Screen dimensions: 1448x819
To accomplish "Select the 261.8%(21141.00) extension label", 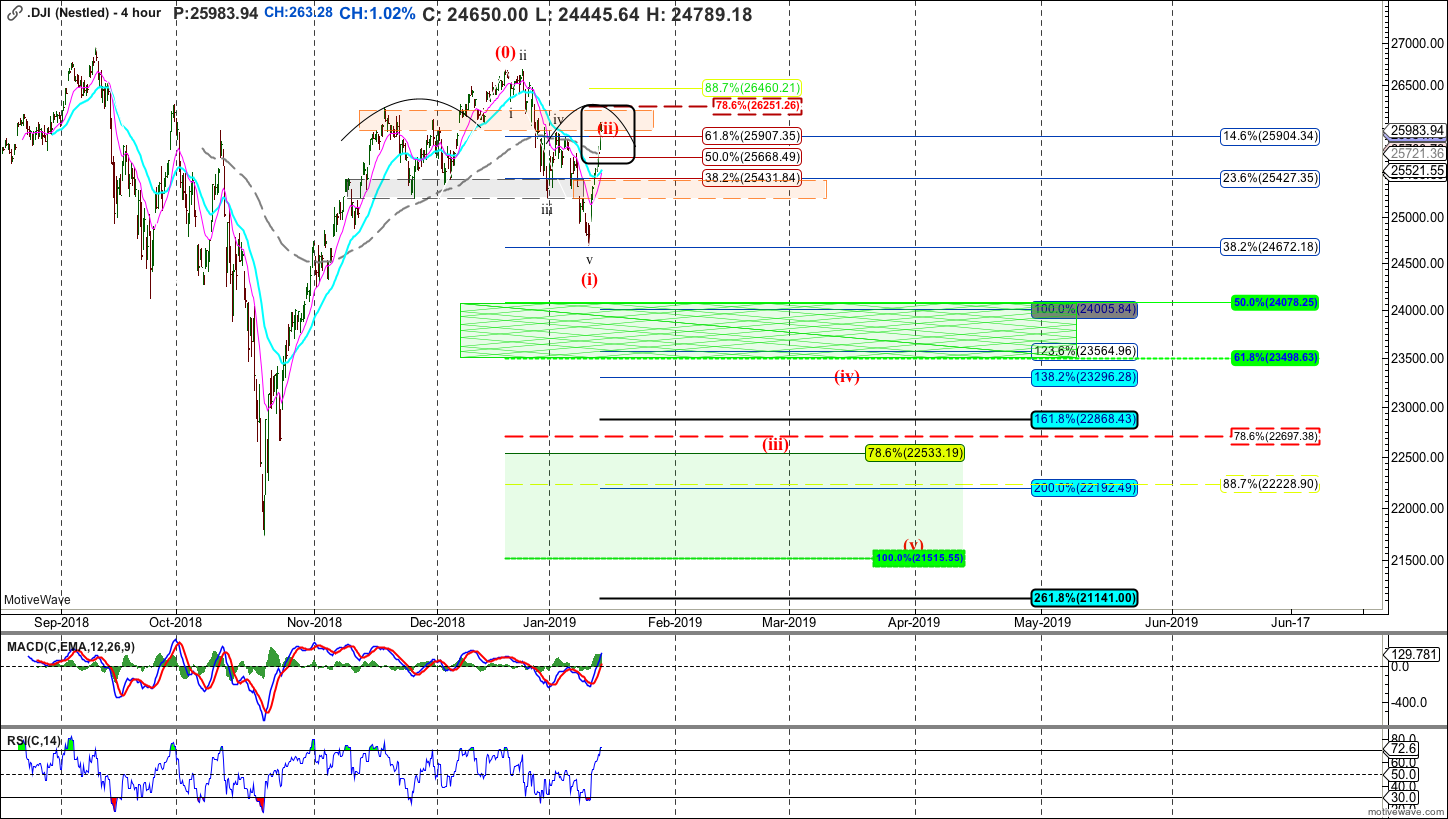I will click(1085, 598).
